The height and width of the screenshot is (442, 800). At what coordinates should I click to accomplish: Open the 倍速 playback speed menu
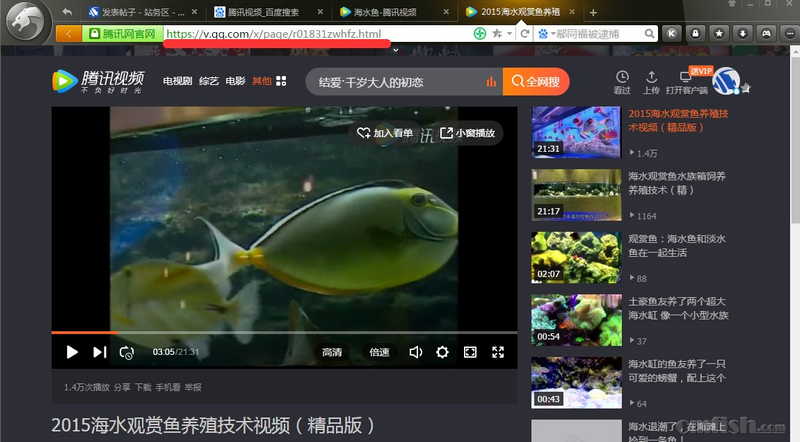[379, 352]
